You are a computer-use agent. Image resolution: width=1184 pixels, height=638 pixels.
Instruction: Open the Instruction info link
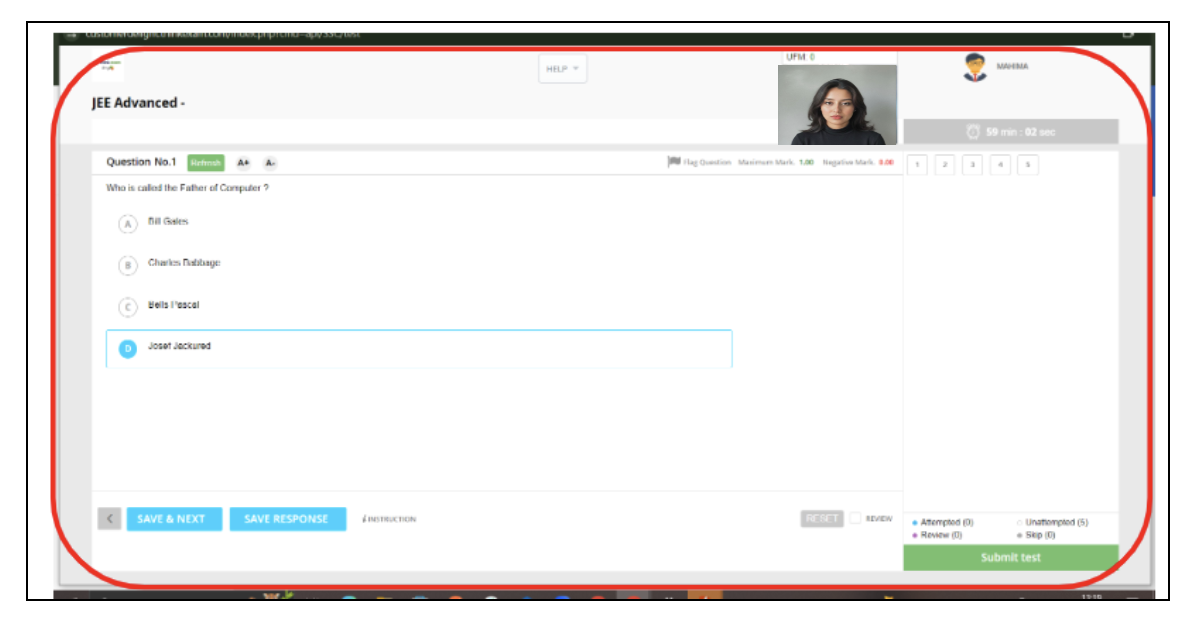coord(389,519)
